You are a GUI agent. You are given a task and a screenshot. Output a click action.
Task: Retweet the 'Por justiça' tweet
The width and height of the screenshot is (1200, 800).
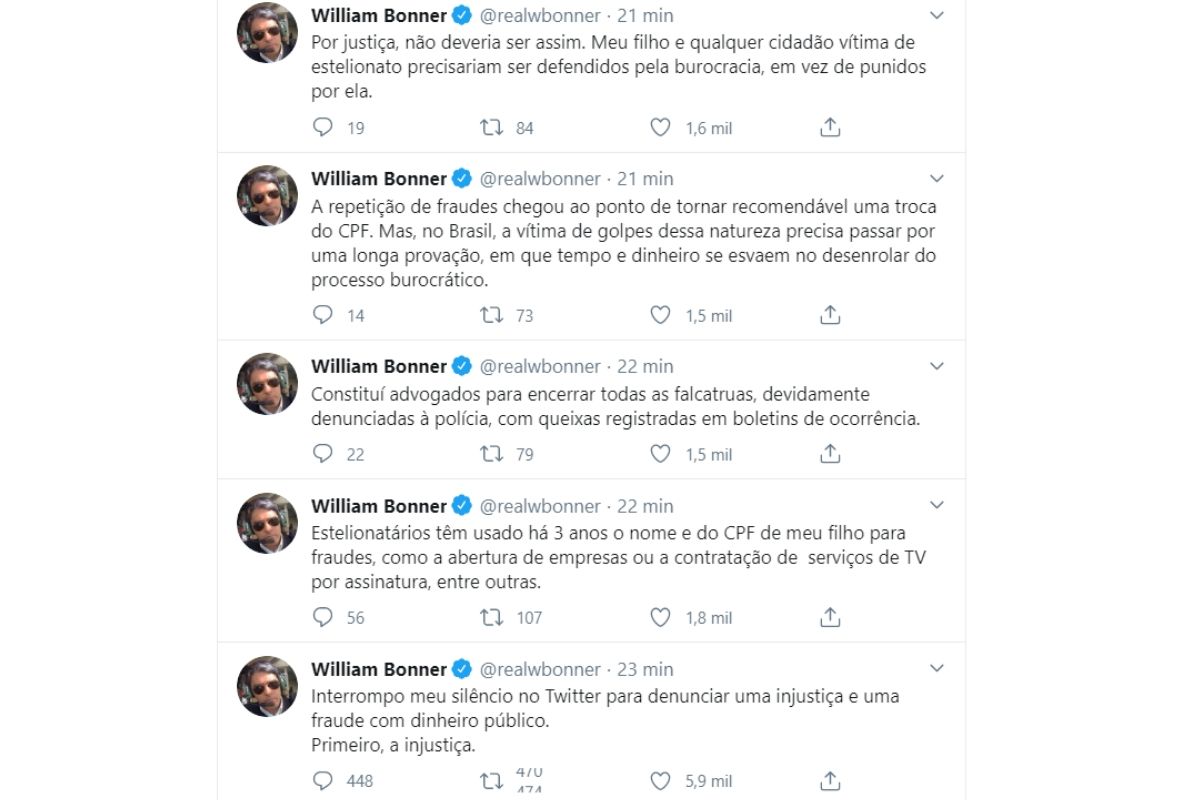(491, 128)
